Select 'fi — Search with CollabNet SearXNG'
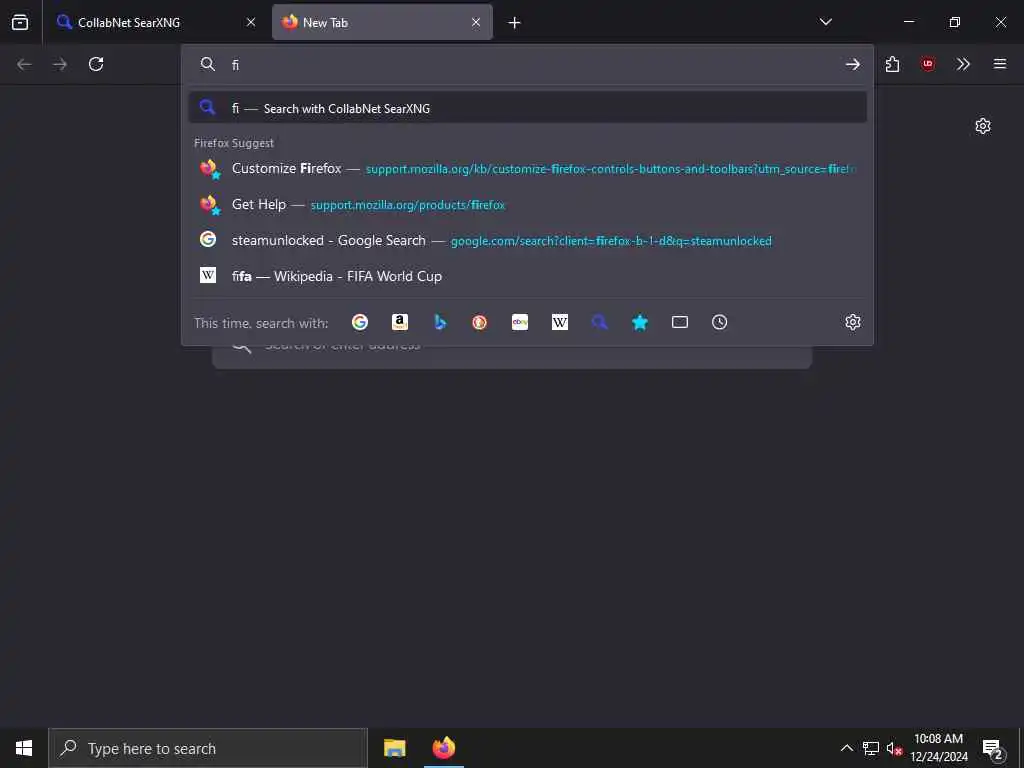The image size is (1024, 768). (x=528, y=108)
